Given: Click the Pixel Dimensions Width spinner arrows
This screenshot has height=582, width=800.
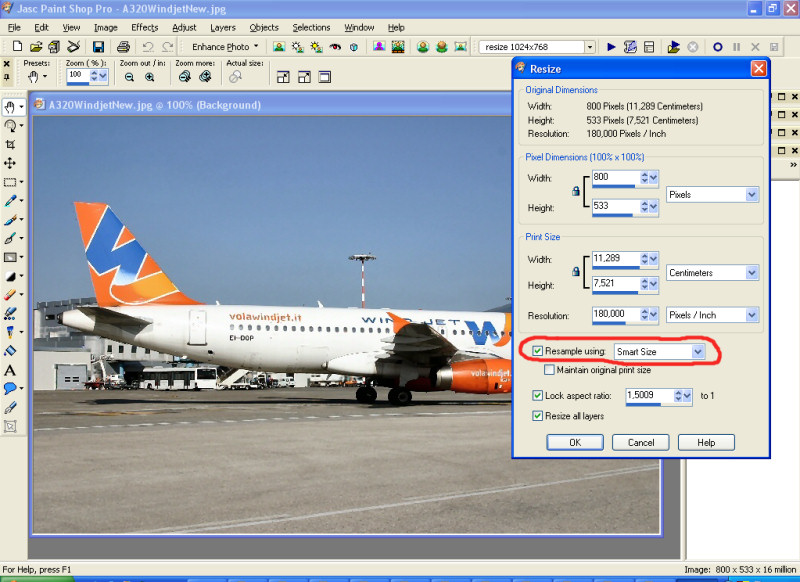Looking at the screenshot, I should pyautogui.click(x=644, y=178).
